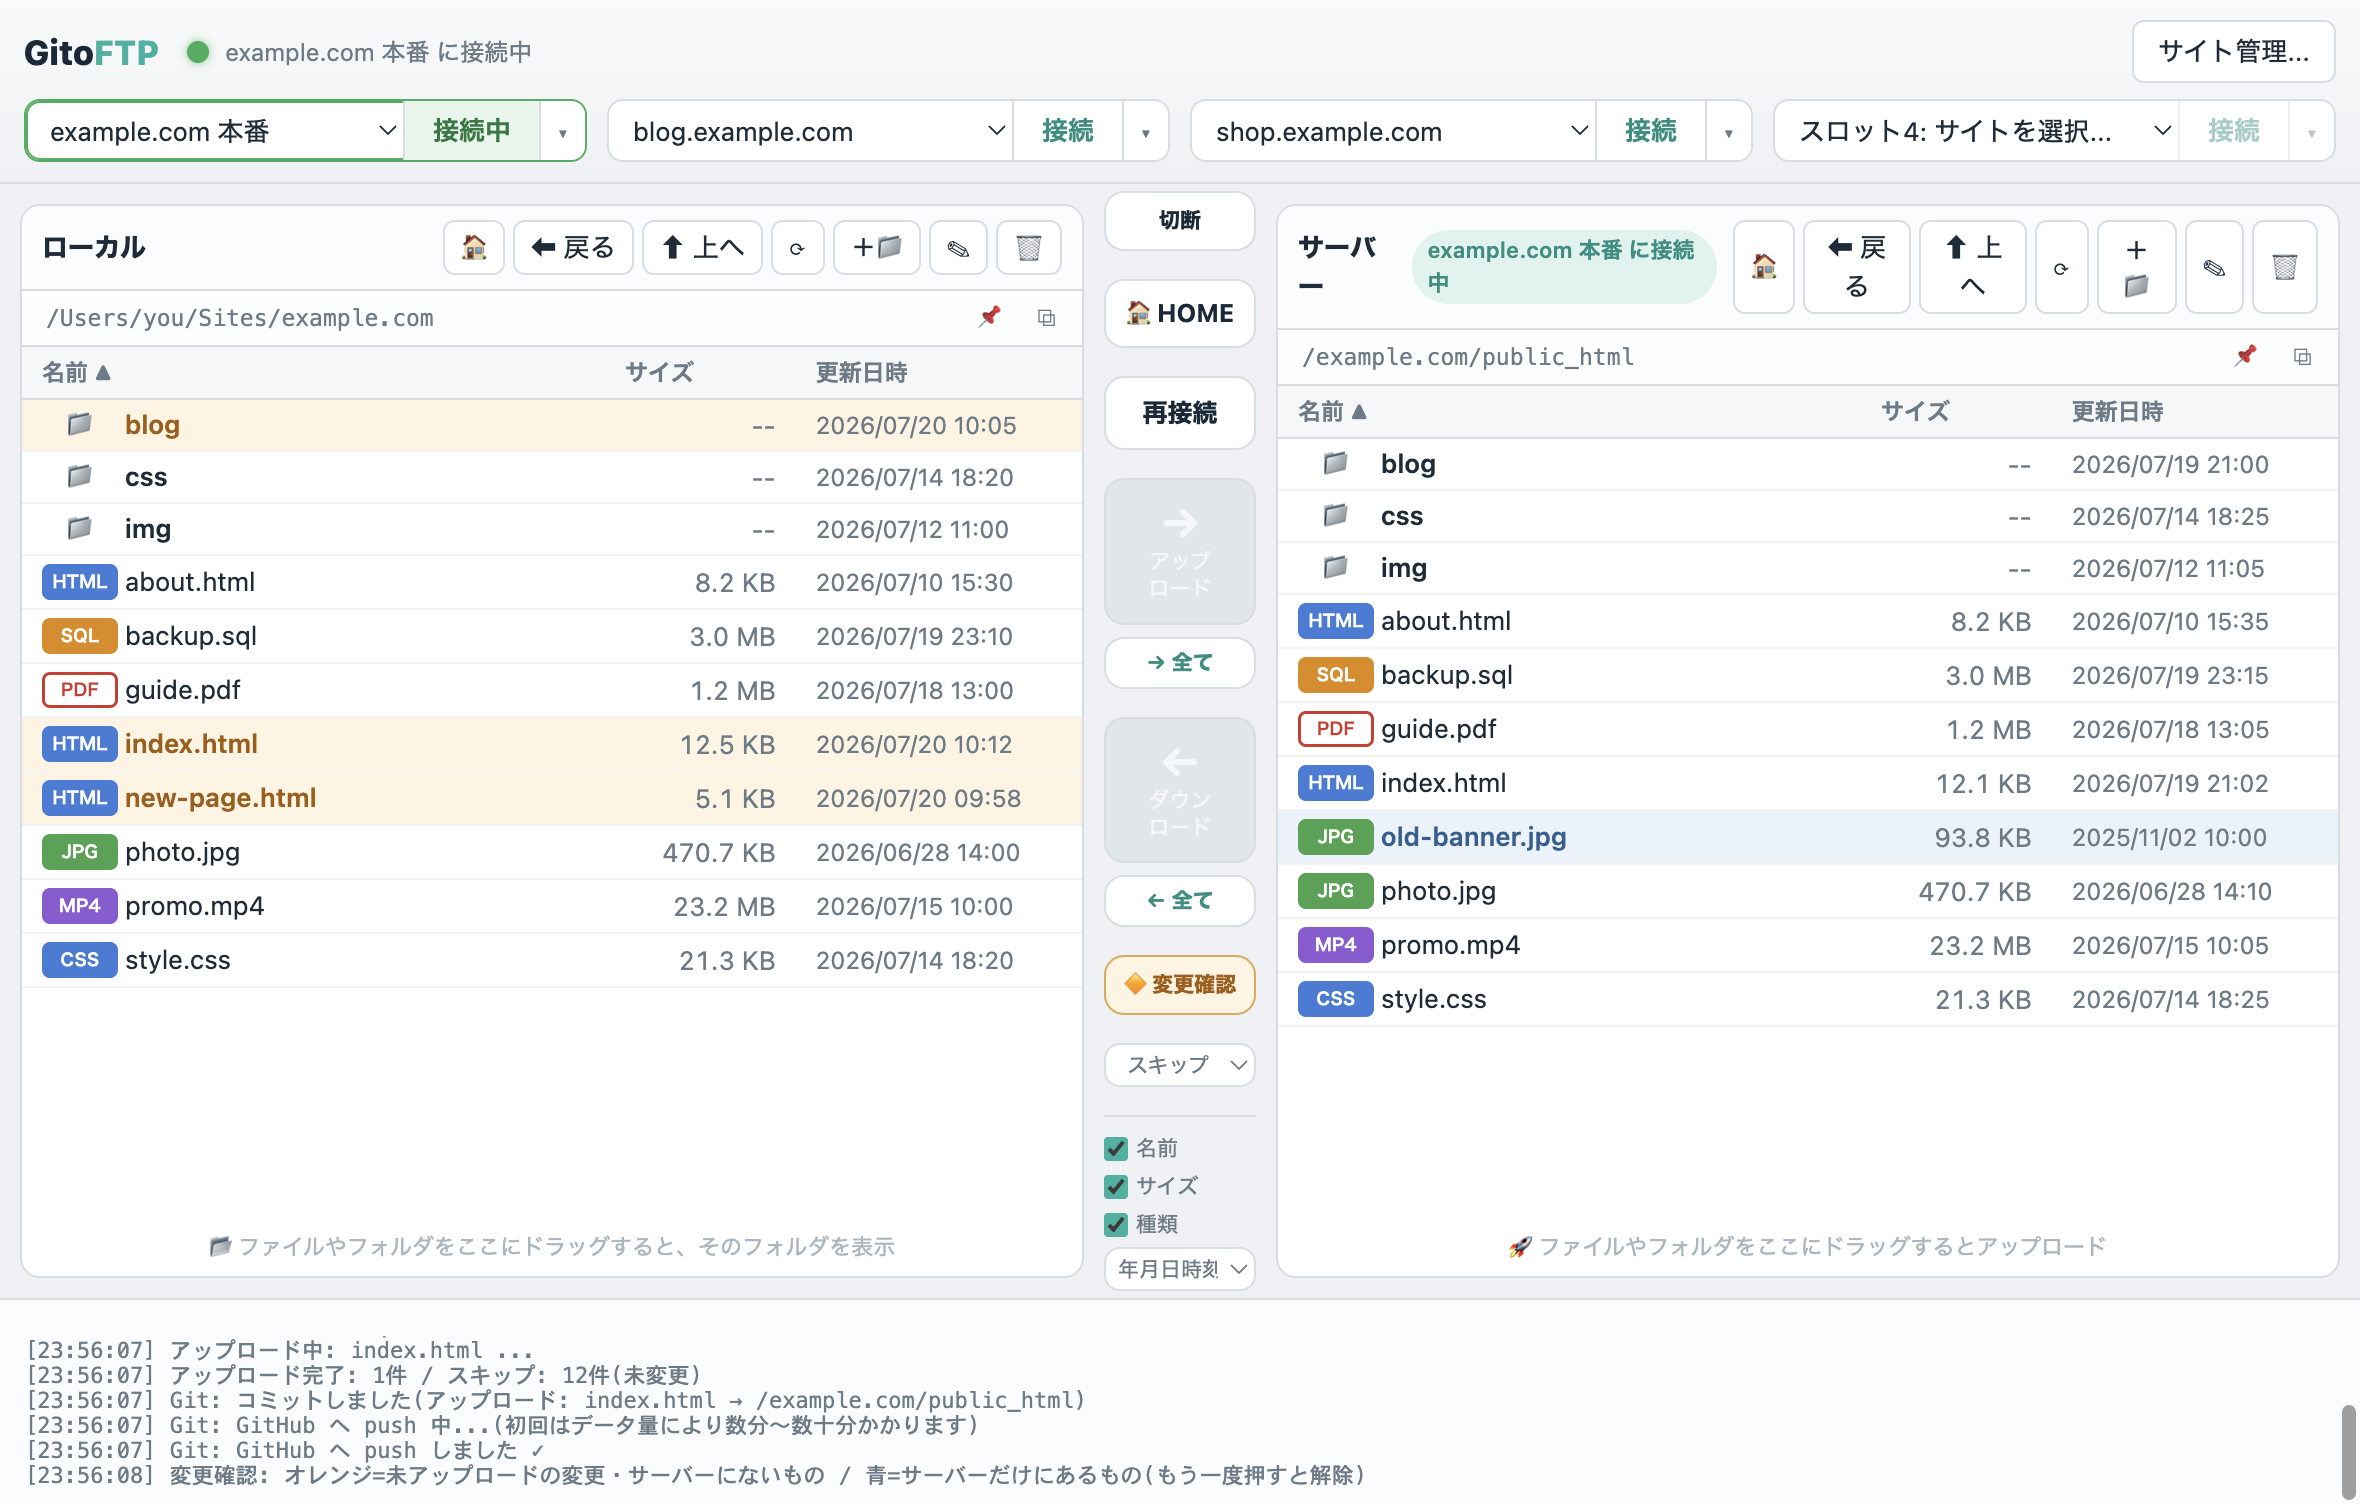Click MP4 badge of local promo.mp4
Screen dimensions: 2360x1504
point(80,906)
